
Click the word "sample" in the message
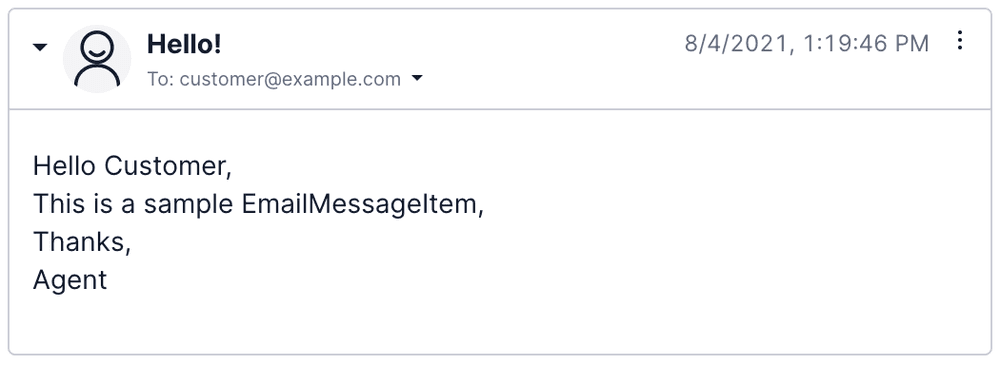pyautogui.click(x=189, y=205)
